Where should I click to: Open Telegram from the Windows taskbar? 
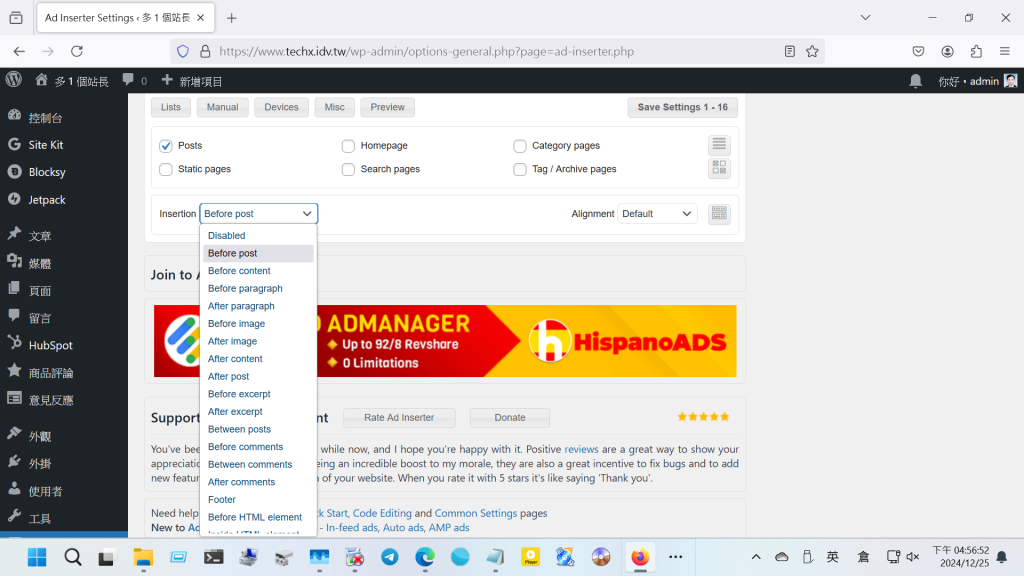click(x=389, y=557)
